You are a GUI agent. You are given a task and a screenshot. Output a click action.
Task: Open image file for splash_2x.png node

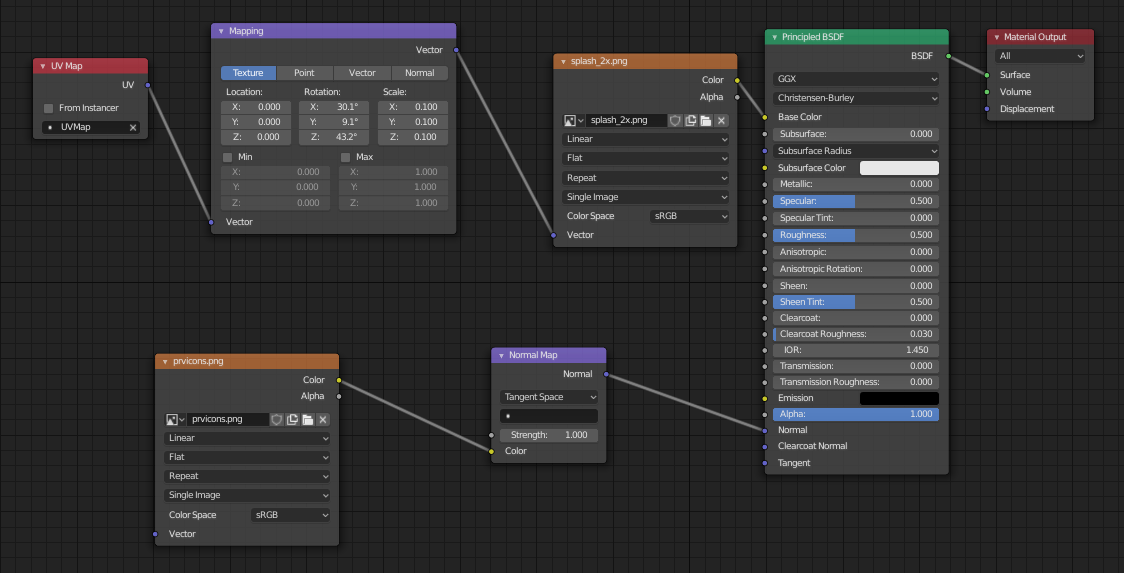(x=706, y=120)
